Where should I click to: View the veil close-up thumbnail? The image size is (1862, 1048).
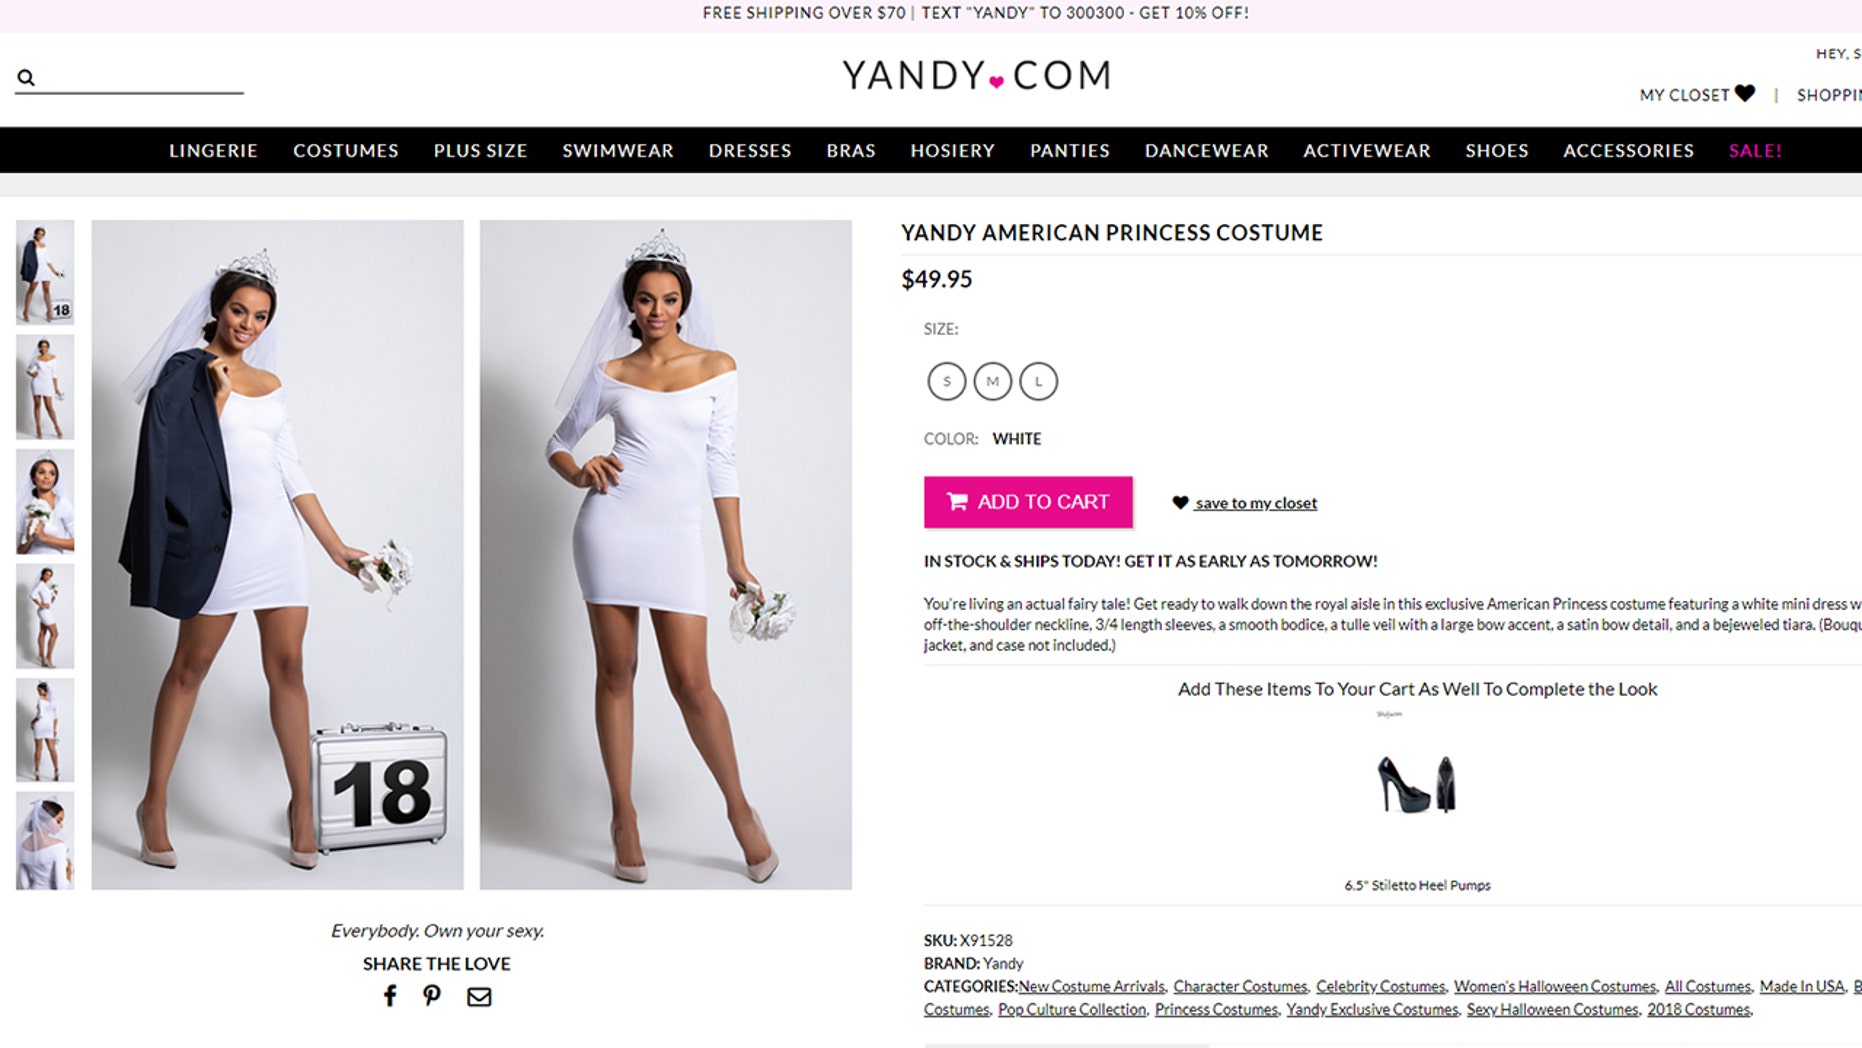click(45, 841)
